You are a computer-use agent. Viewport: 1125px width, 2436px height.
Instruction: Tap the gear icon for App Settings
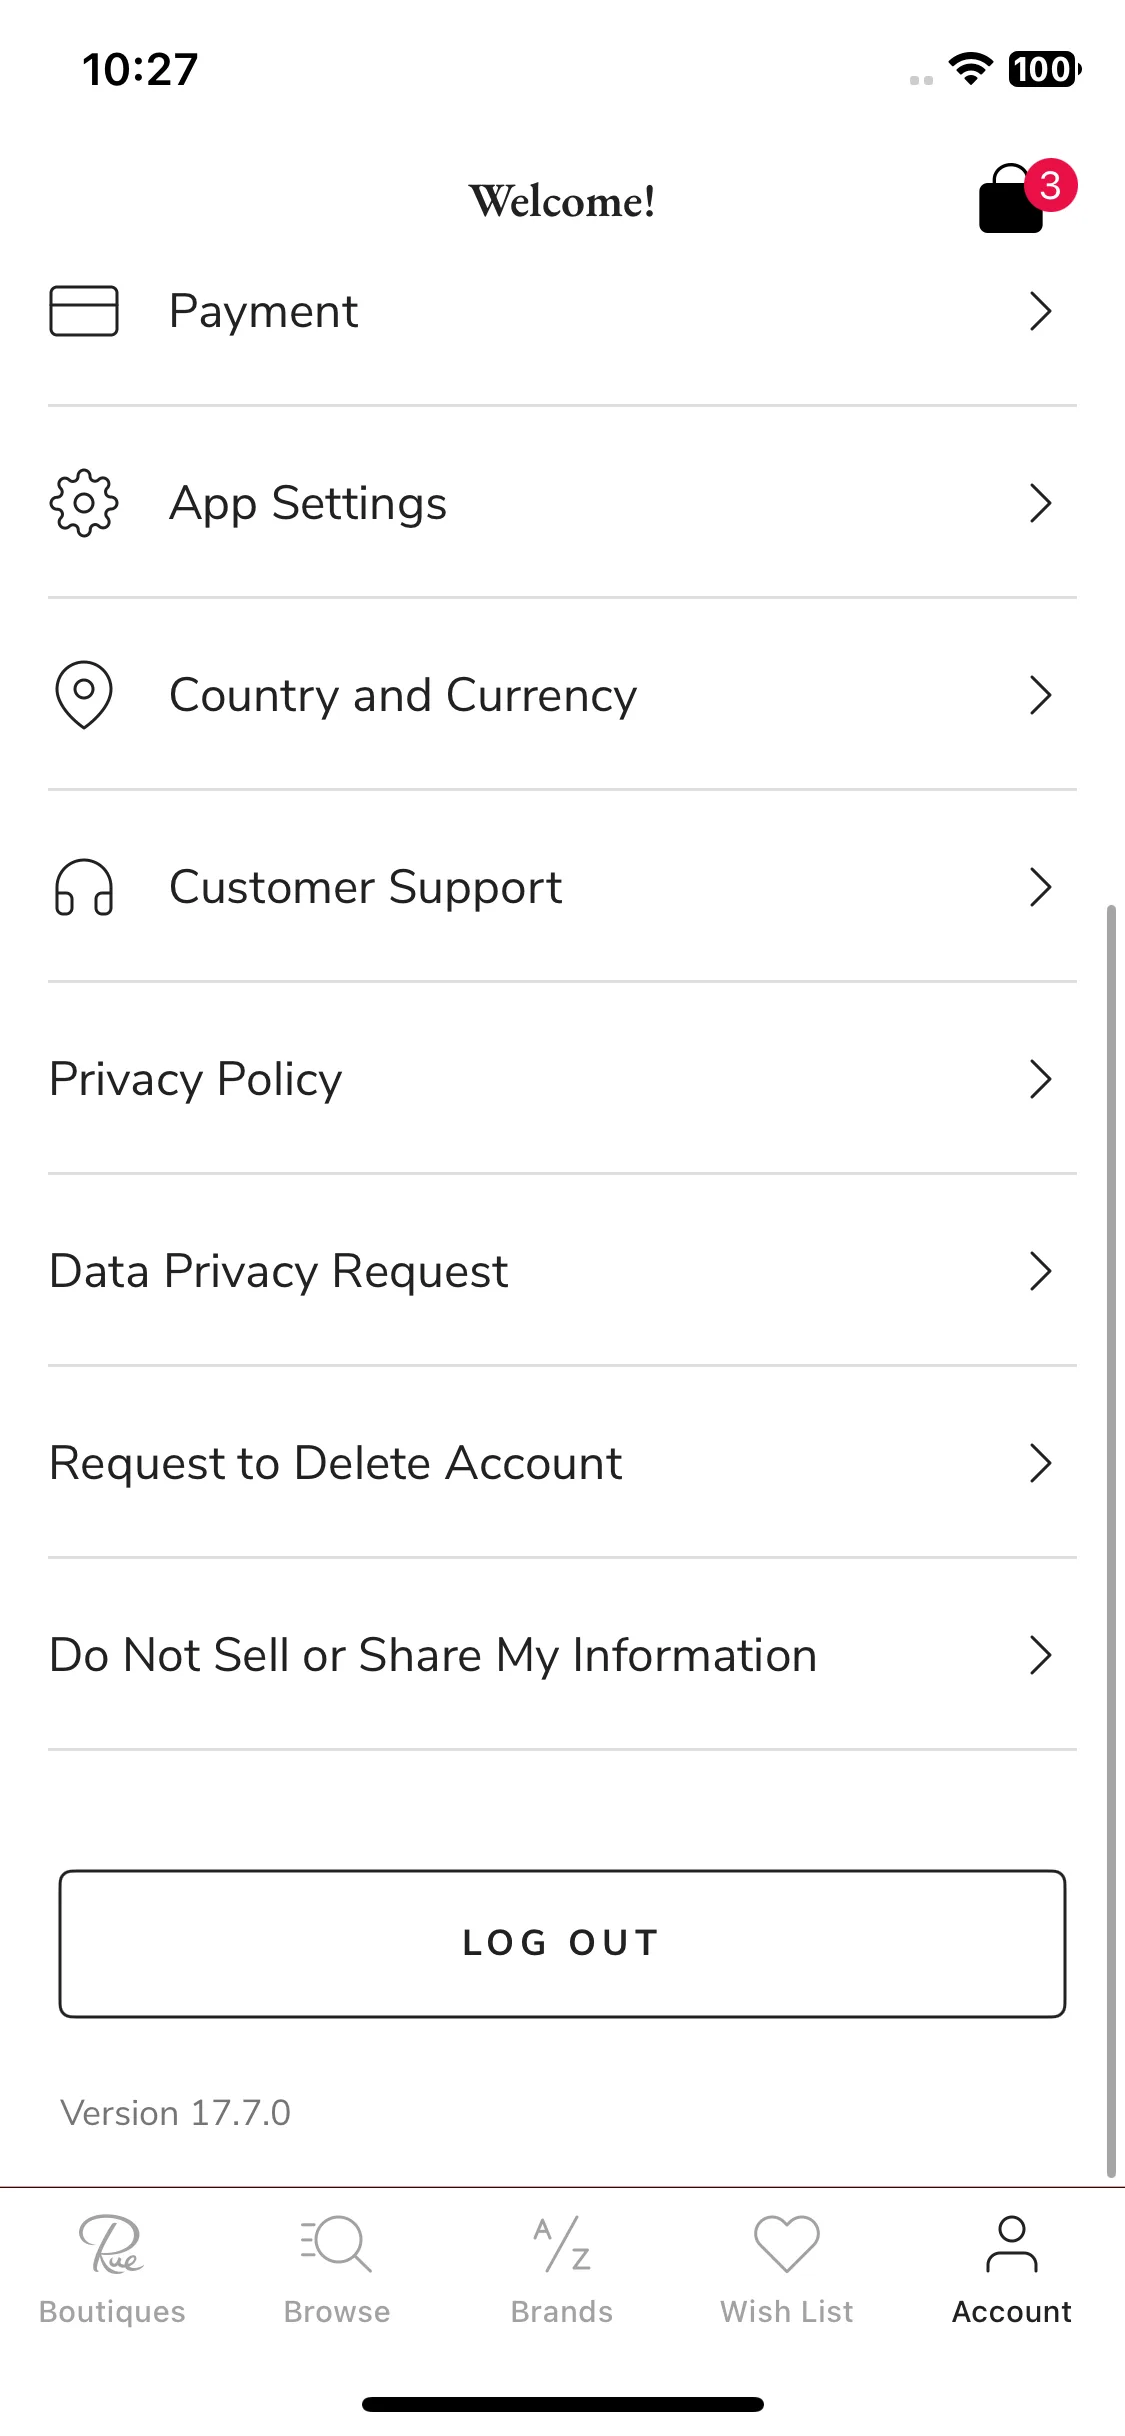84,503
